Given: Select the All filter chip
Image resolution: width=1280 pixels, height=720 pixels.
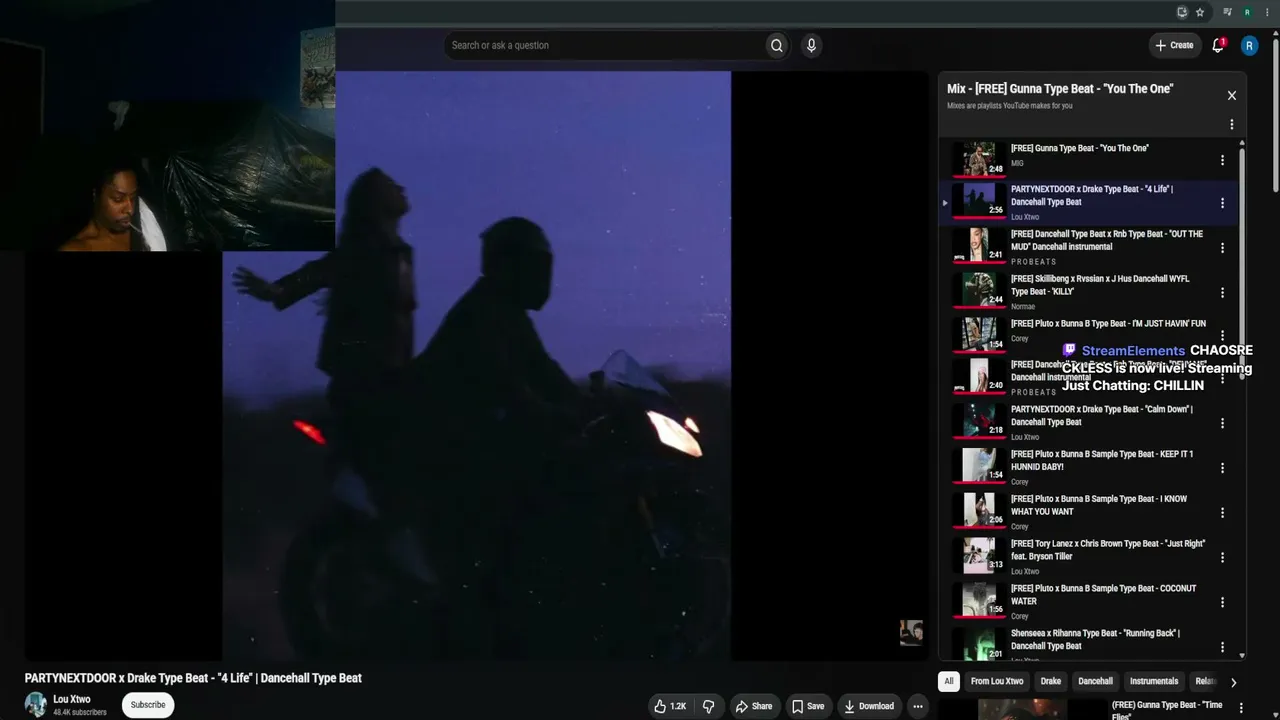Looking at the screenshot, I should tap(949, 681).
